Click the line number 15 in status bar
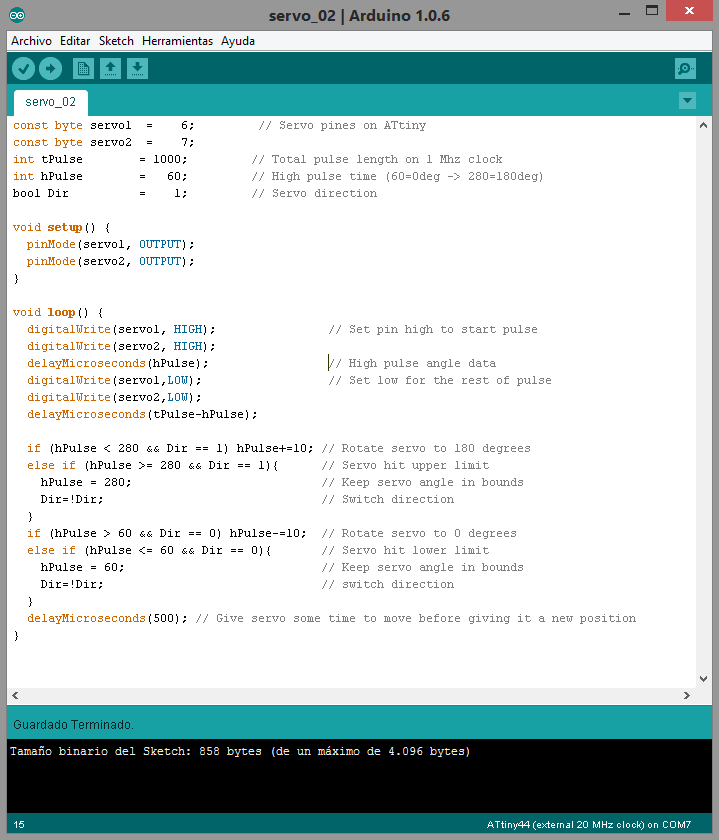This screenshot has height=840, width=719. [x=19, y=824]
